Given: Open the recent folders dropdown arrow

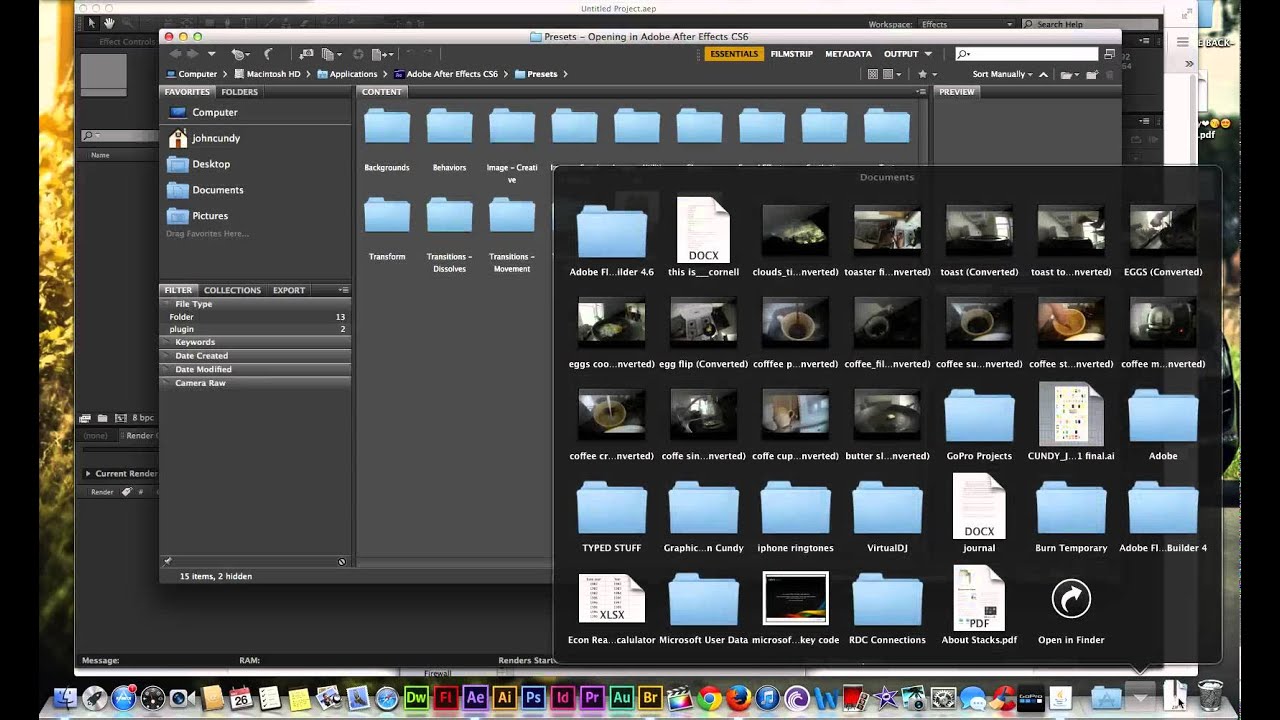Looking at the screenshot, I should [x=211, y=54].
